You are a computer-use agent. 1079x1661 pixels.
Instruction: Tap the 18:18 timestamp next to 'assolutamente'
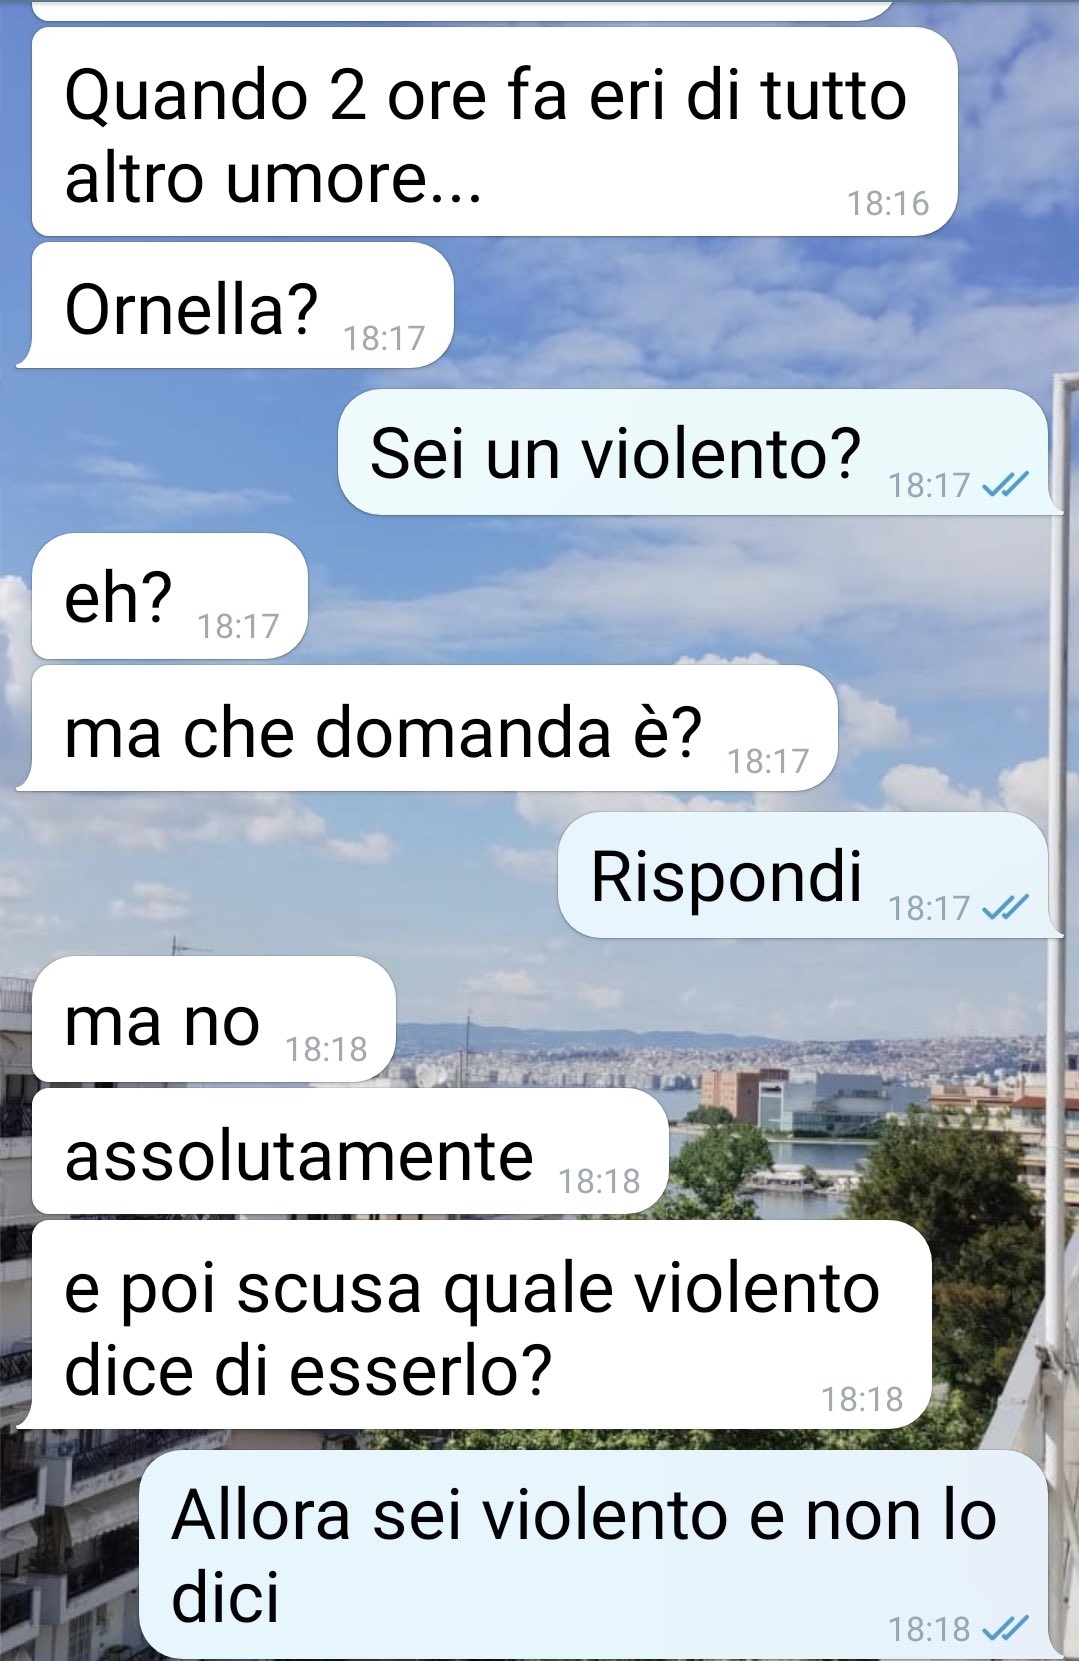[599, 1181]
